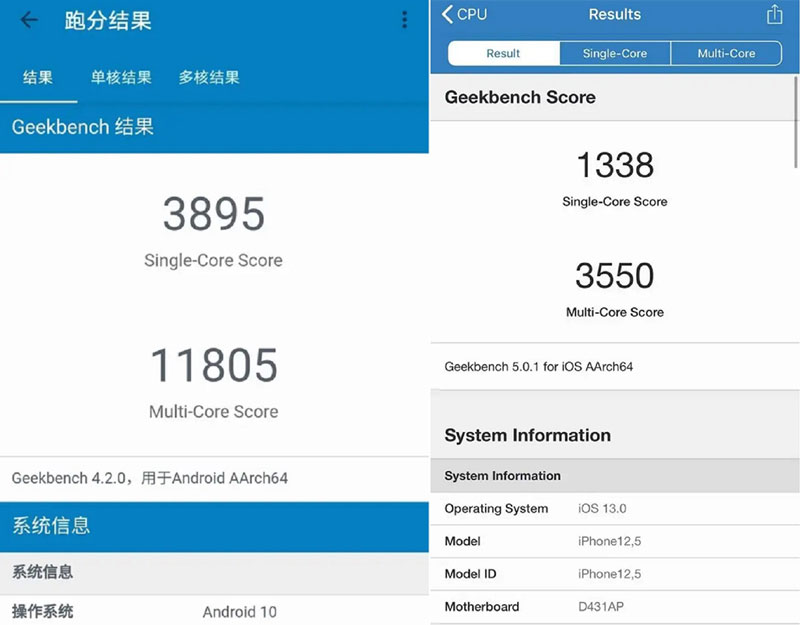Click the iOS 13.0 operating system value

click(x=602, y=509)
